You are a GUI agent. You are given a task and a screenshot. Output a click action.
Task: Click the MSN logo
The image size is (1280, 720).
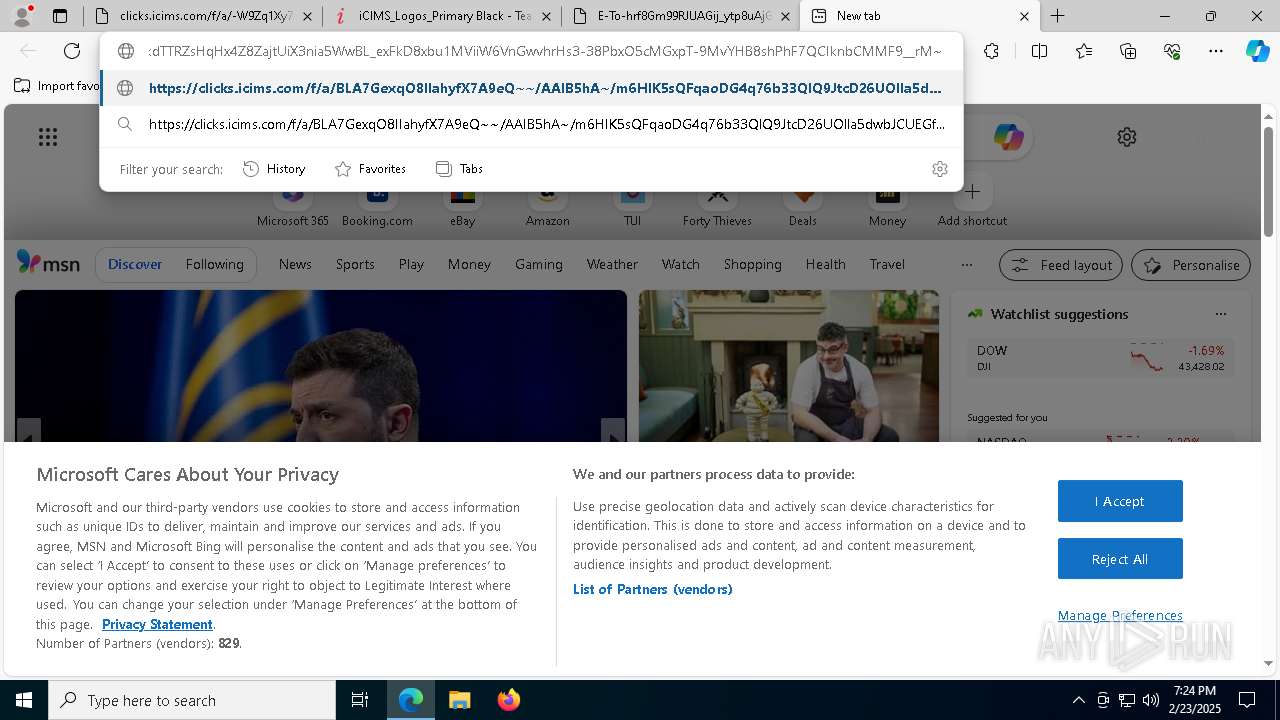click(x=48, y=264)
